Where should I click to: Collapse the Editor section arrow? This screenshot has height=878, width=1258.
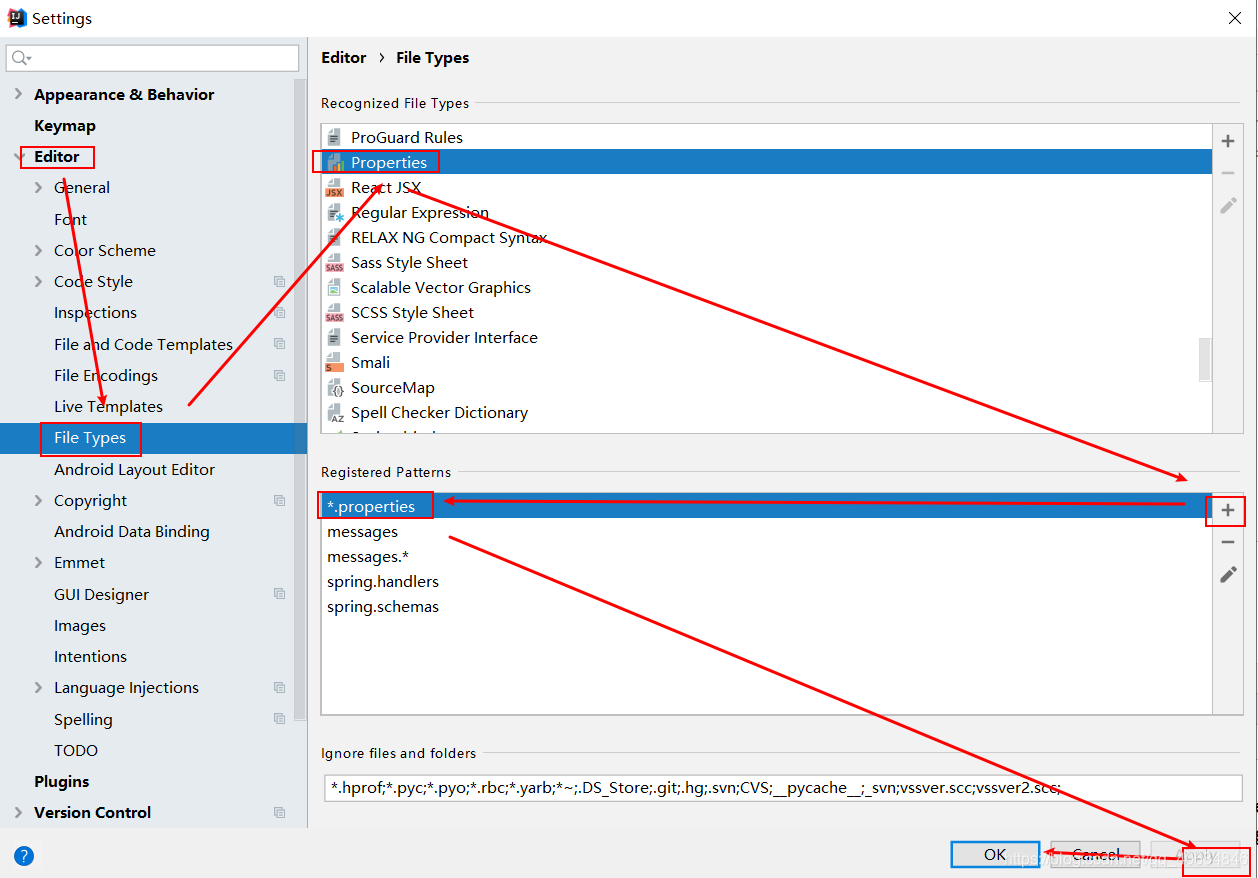point(18,157)
